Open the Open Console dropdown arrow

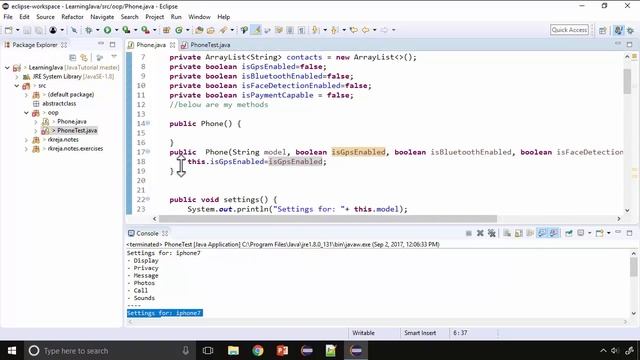[x=609, y=233]
